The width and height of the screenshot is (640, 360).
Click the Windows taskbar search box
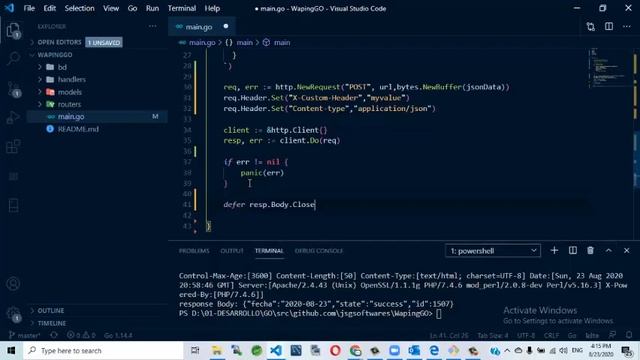tap(103, 350)
